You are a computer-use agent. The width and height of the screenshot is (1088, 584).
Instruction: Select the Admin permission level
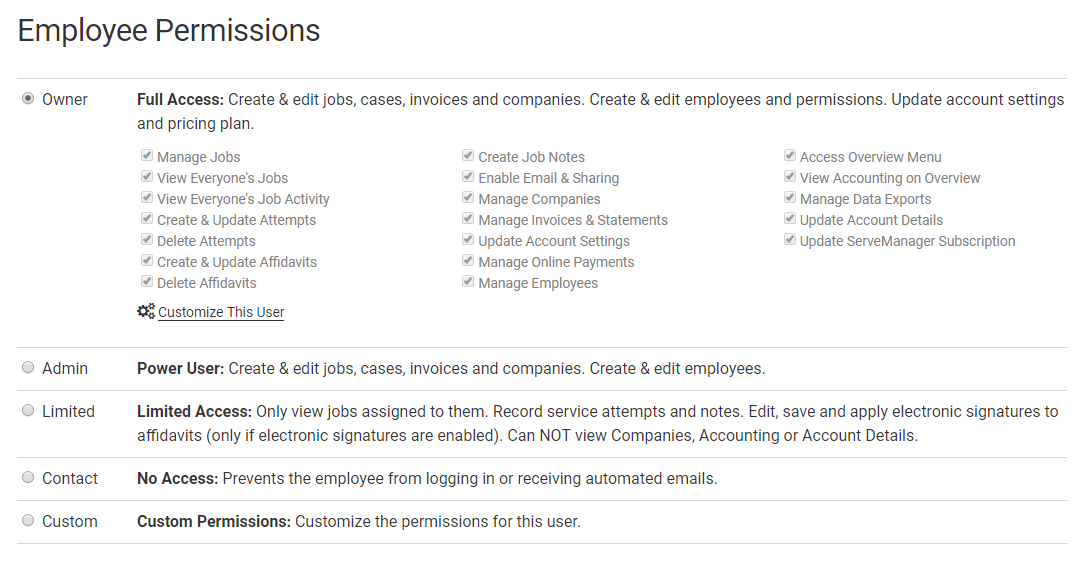(28, 367)
